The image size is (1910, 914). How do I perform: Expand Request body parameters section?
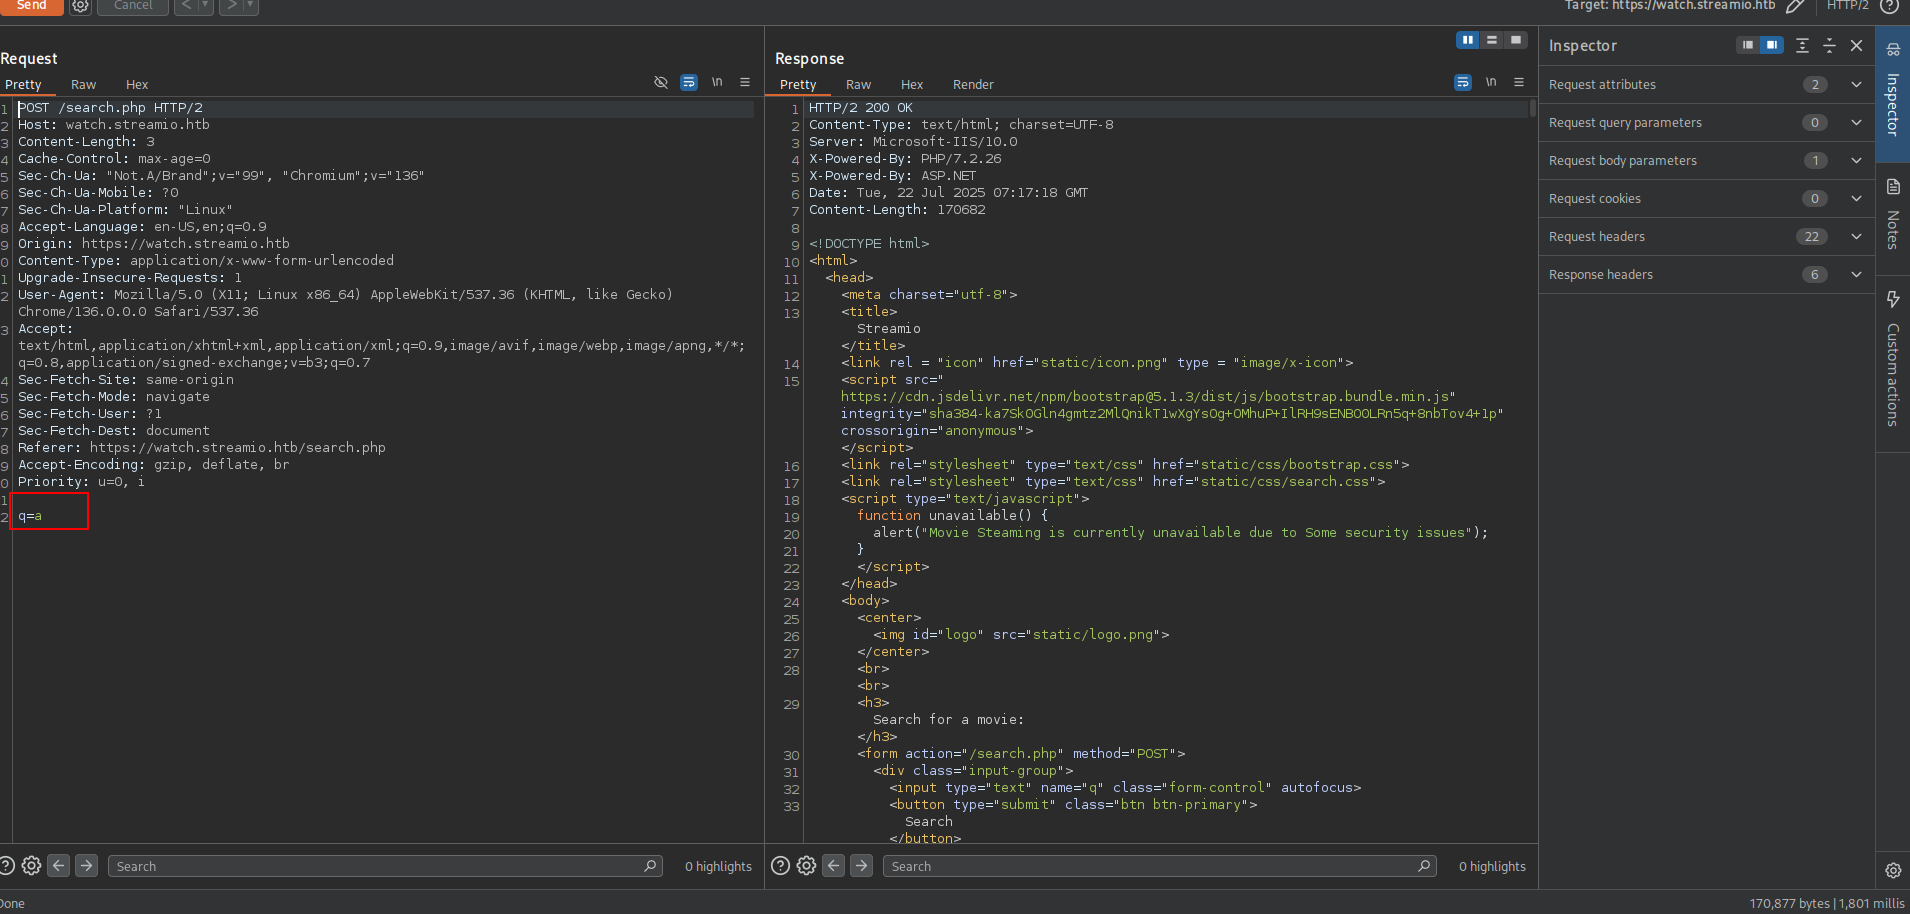[1706, 161]
